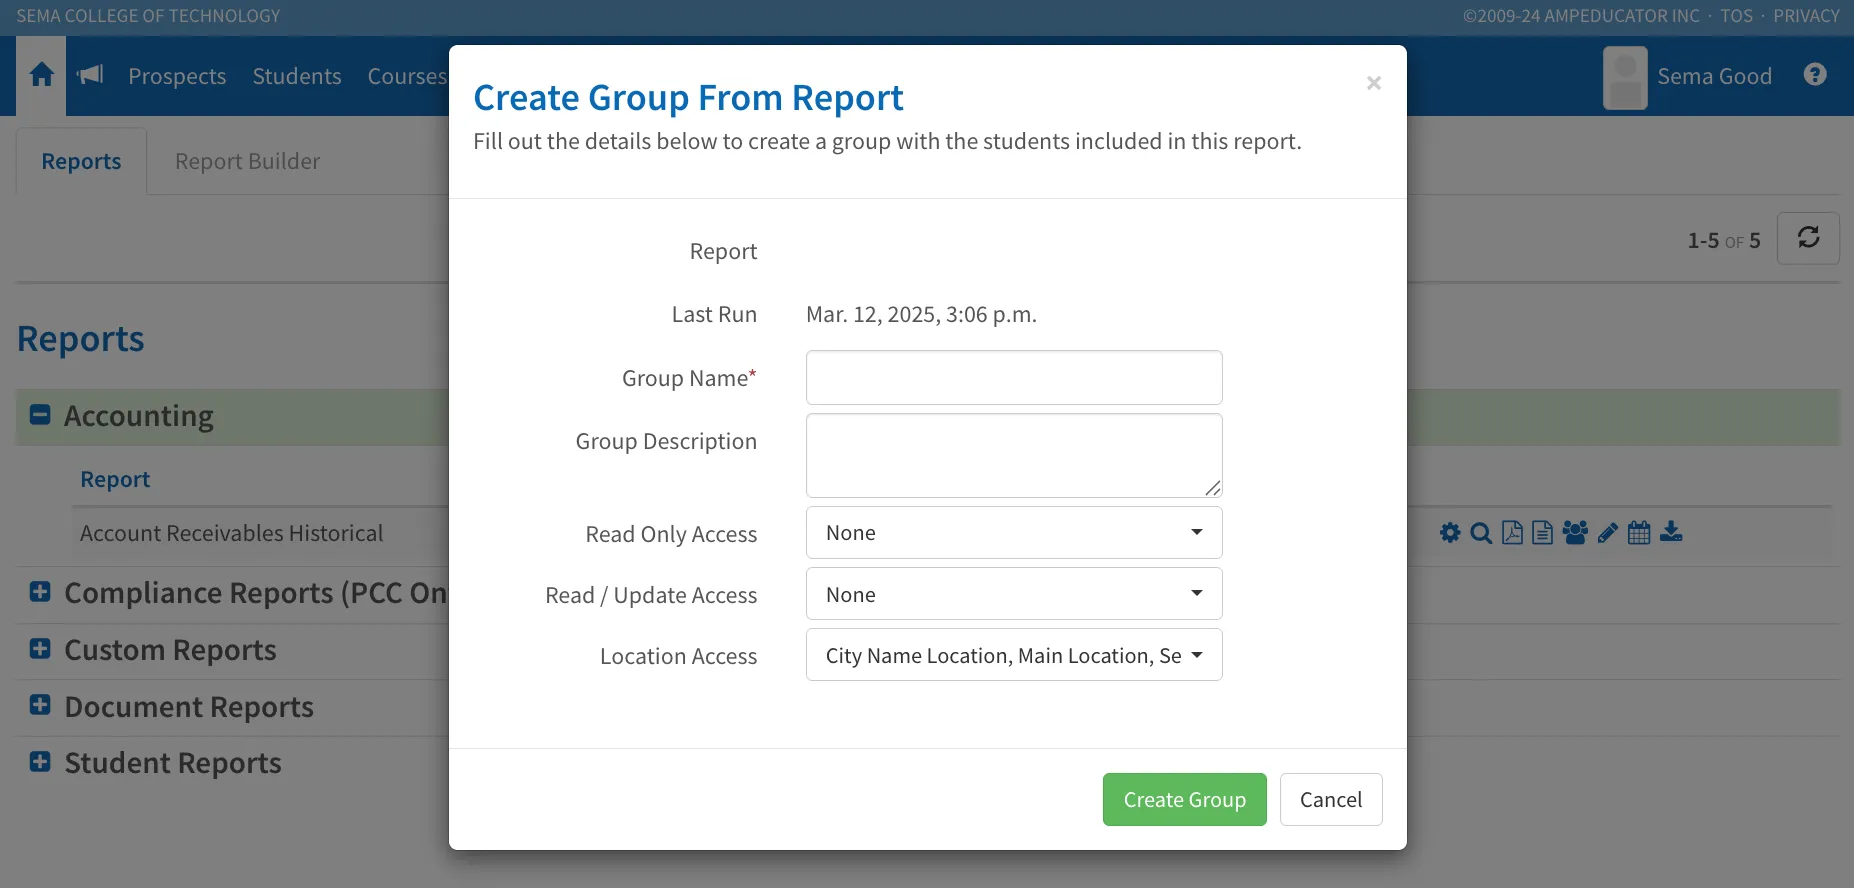The height and width of the screenshot is (888, 1854).
Task: Open the Students menu
Action: pyautogui.click(x=297, y=76)
